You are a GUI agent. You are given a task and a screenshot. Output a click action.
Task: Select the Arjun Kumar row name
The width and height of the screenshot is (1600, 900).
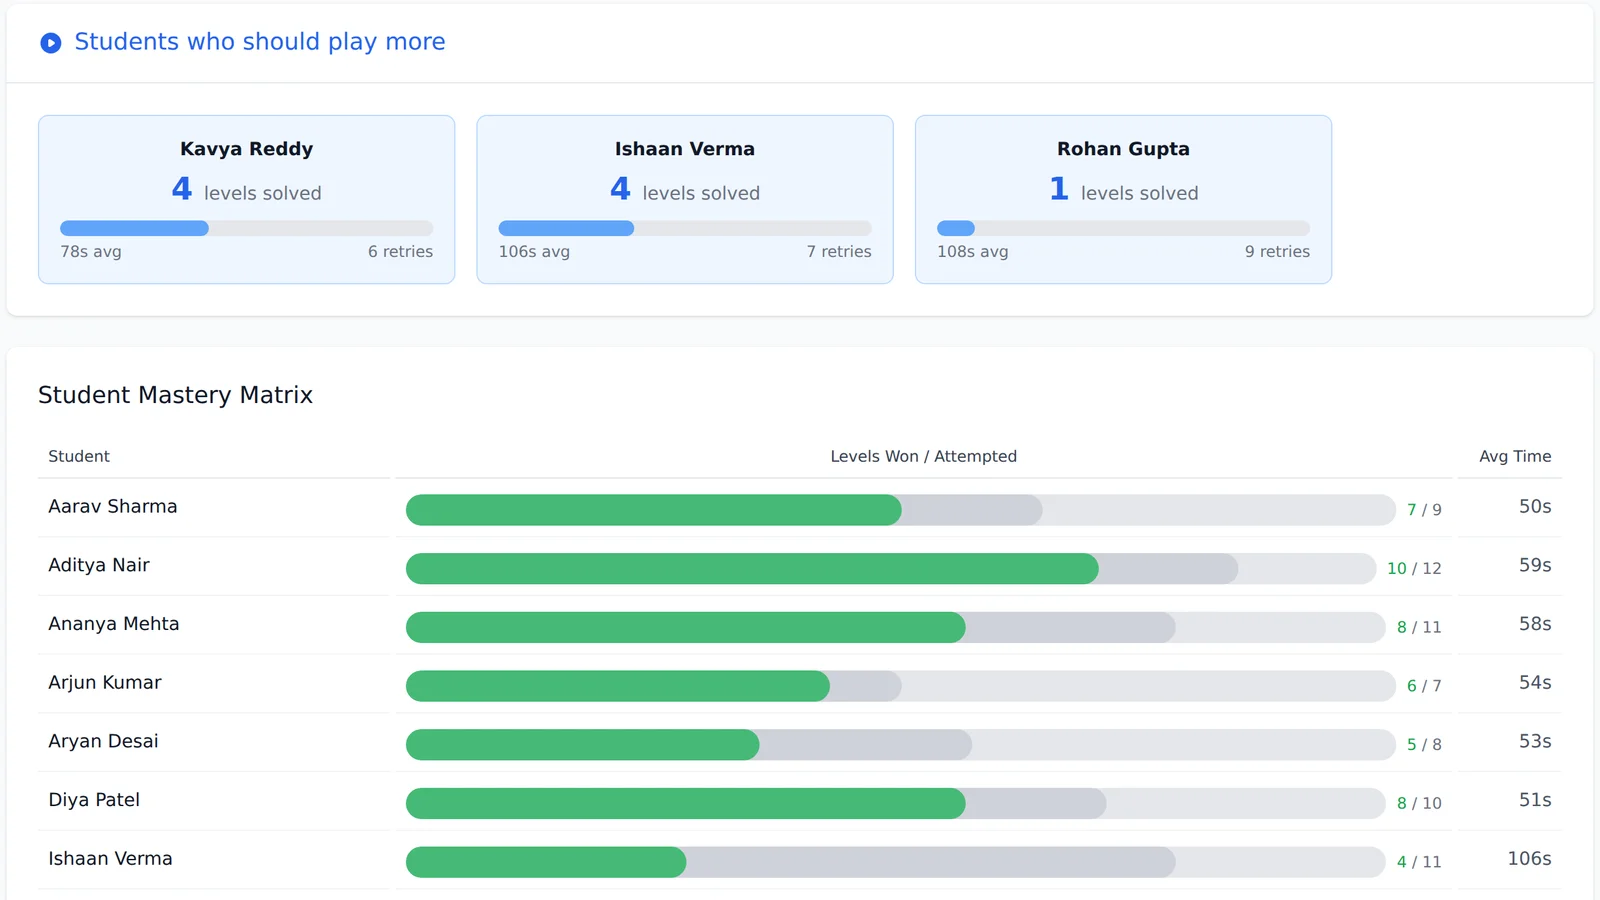(x=105, y=682)
